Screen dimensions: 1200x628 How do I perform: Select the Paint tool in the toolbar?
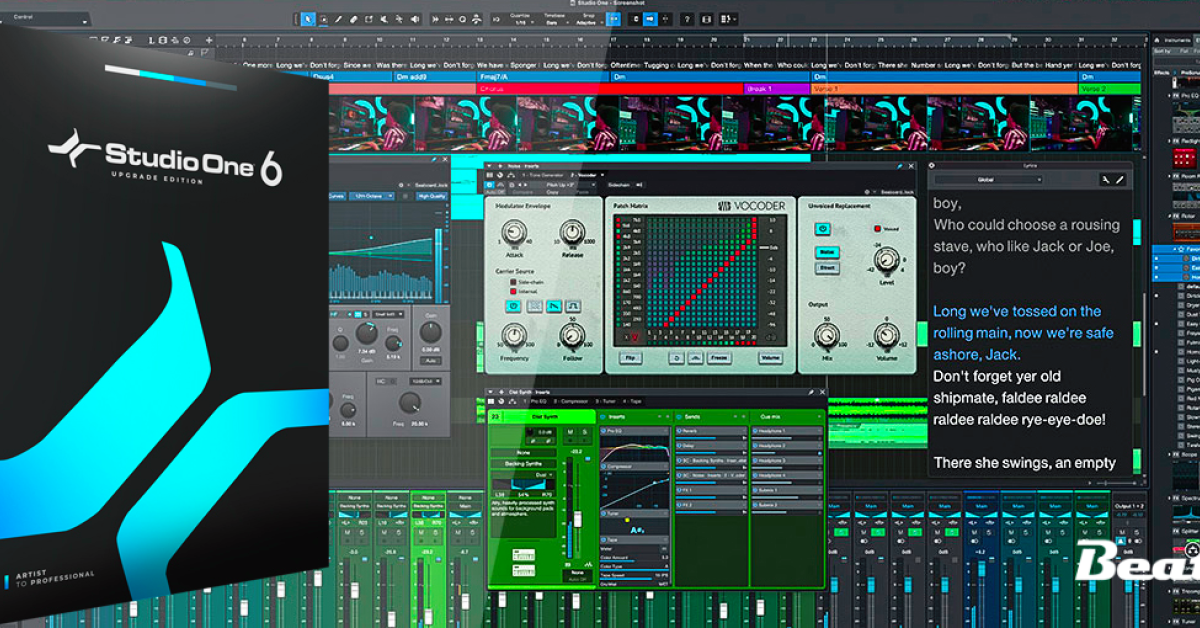338,19
